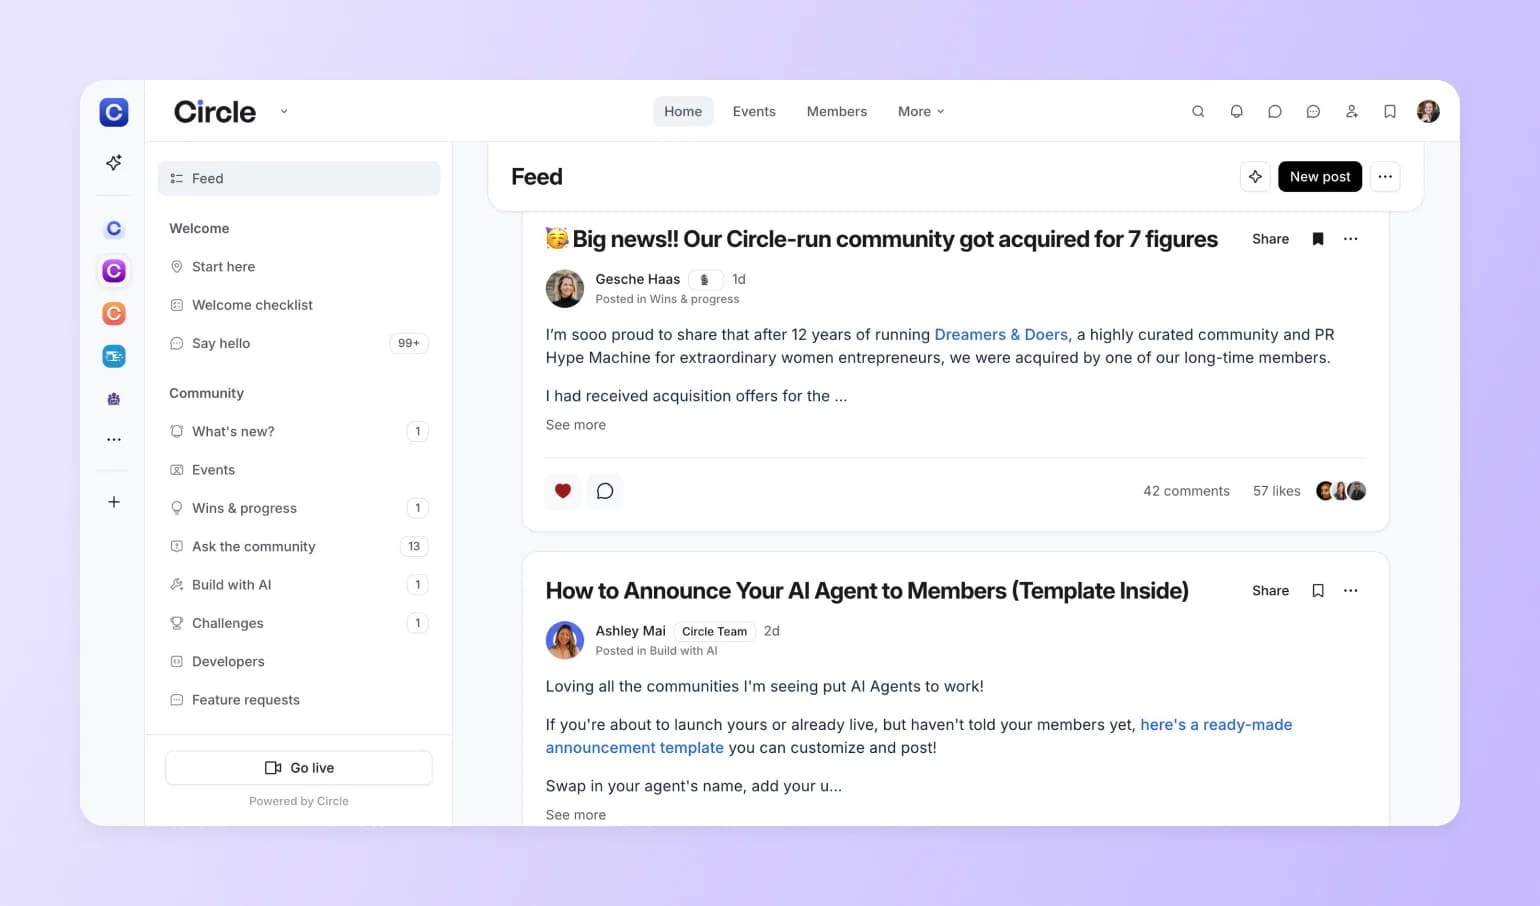The width and height of the screenshot is (1540, 906).
Task: Click the New post button
Action: pos(1320,176)
